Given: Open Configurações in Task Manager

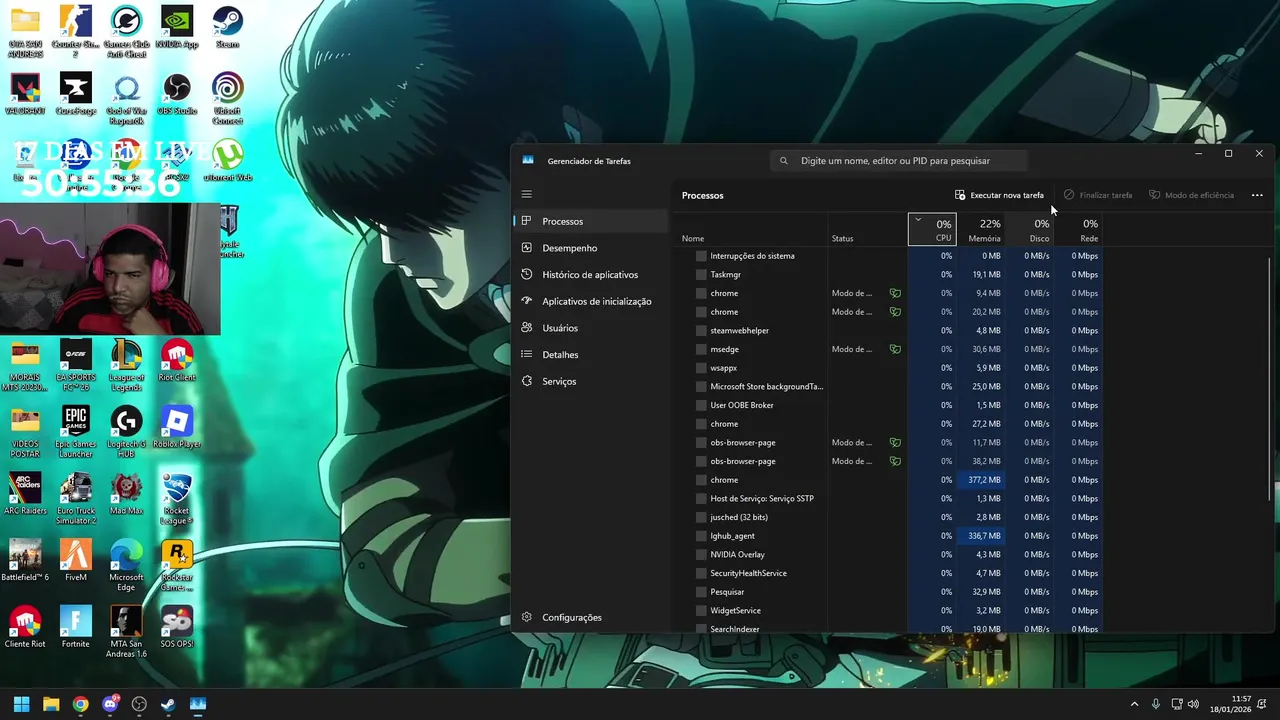Looking at the screenshot, I should tap(590, 617).
